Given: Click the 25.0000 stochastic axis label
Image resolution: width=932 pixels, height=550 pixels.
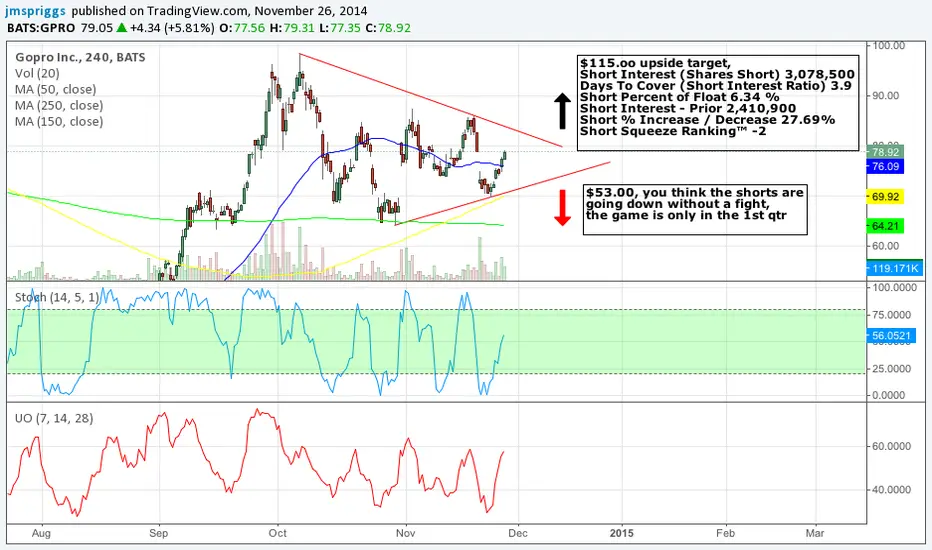Looking at the screenshot, I should [891, 369].
